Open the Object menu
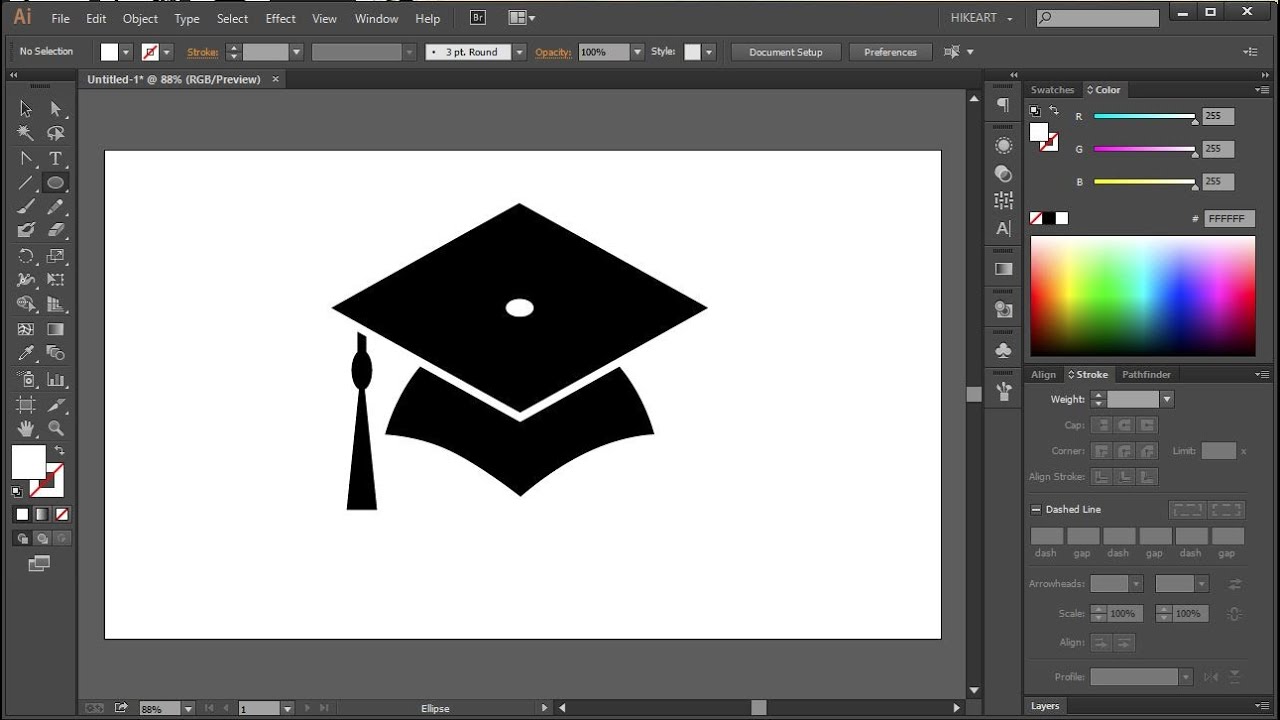This screenshot has width=1280, height=720. [x=140, y=18]
